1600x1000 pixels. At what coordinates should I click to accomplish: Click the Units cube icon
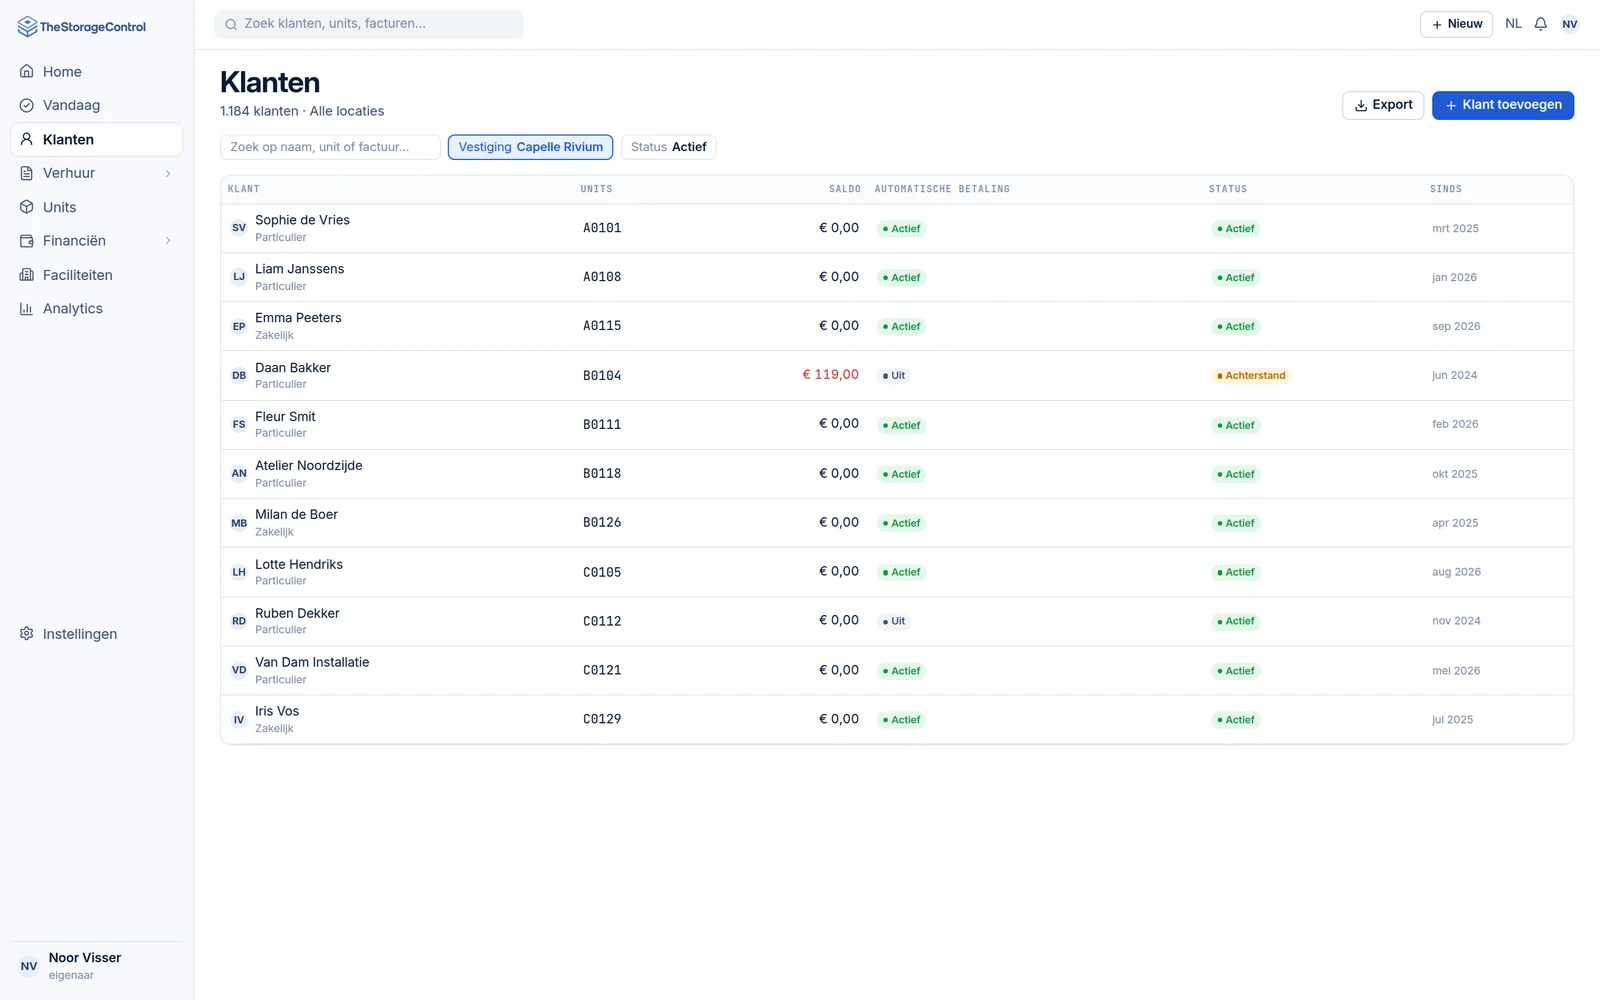tap(27, 207)
